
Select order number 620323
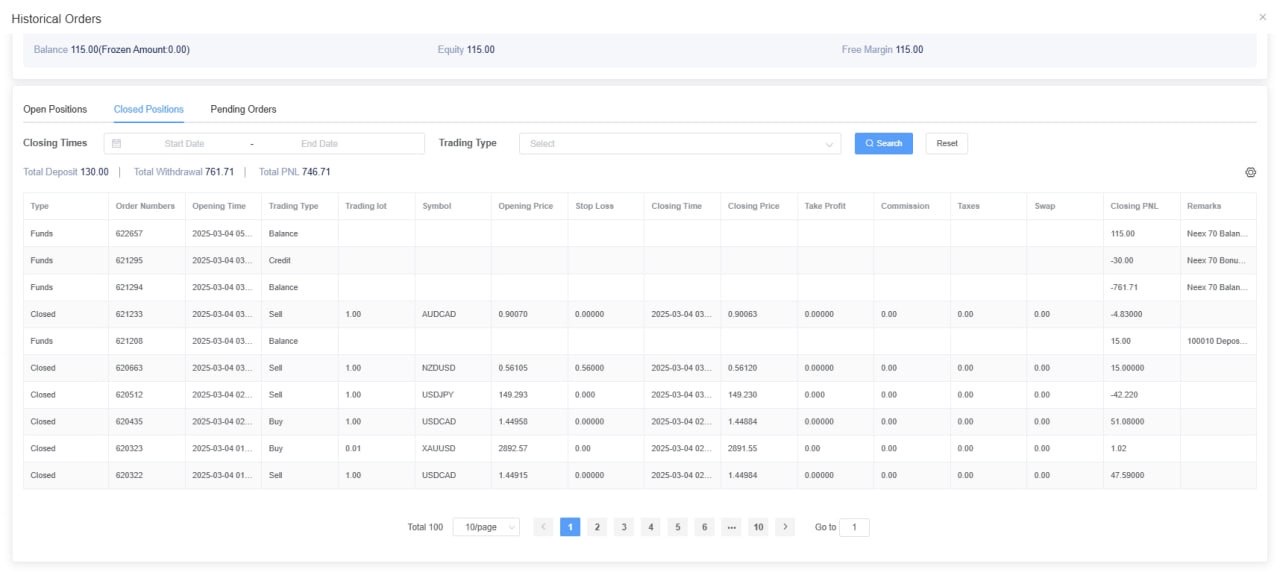130,449
